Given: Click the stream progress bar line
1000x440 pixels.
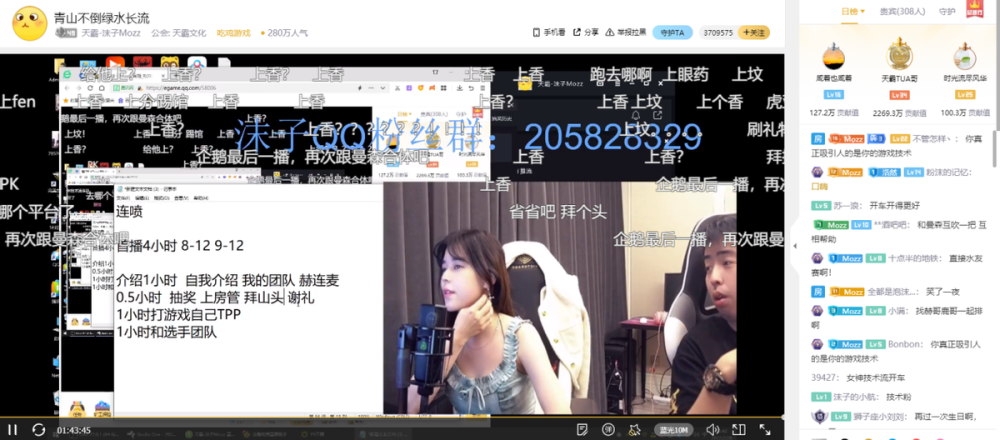Looking at the screenshot, I should [x=392, y=418].
